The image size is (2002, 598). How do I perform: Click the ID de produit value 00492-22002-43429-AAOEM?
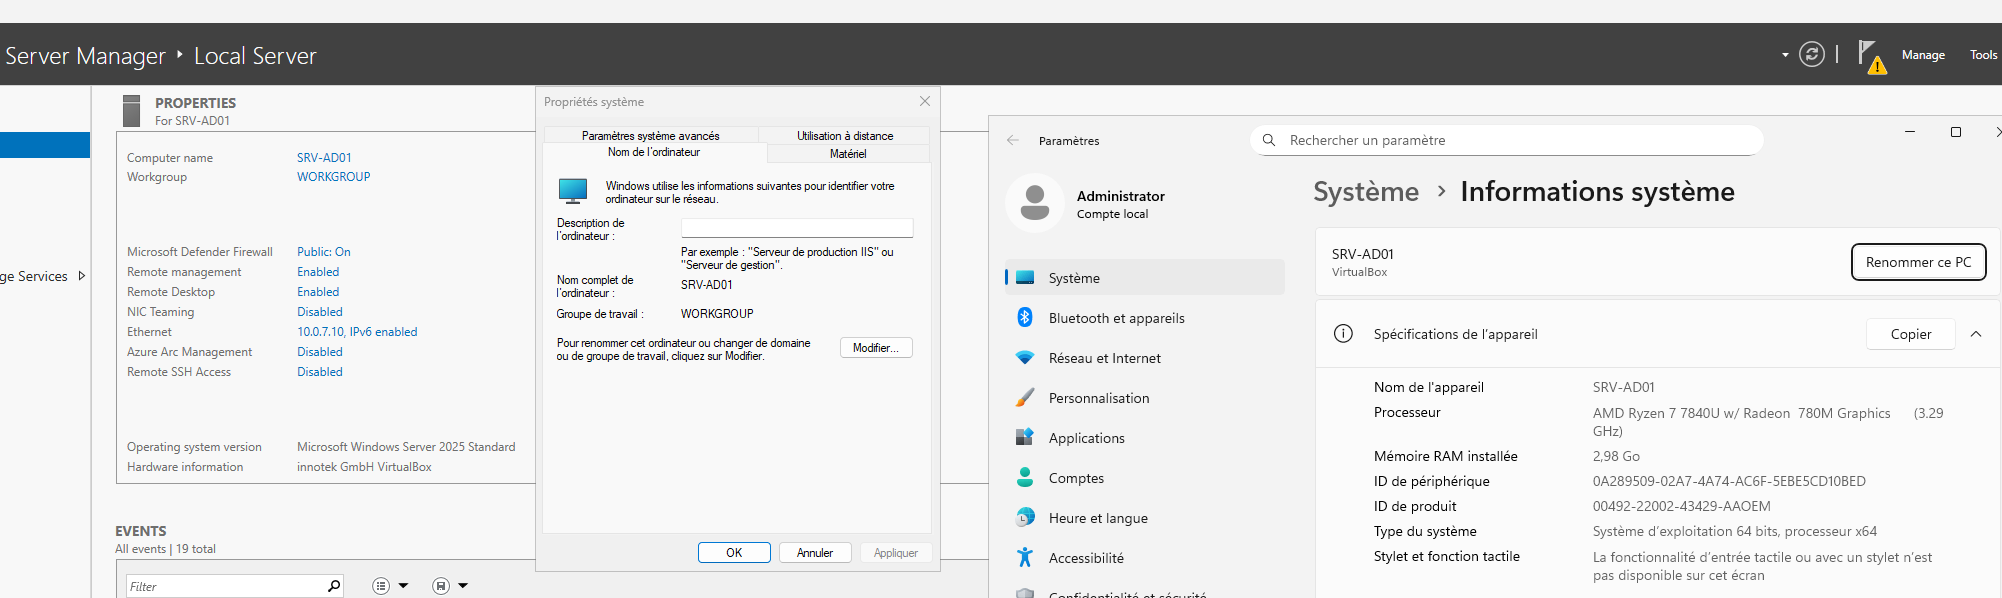tap(1681, 506)
